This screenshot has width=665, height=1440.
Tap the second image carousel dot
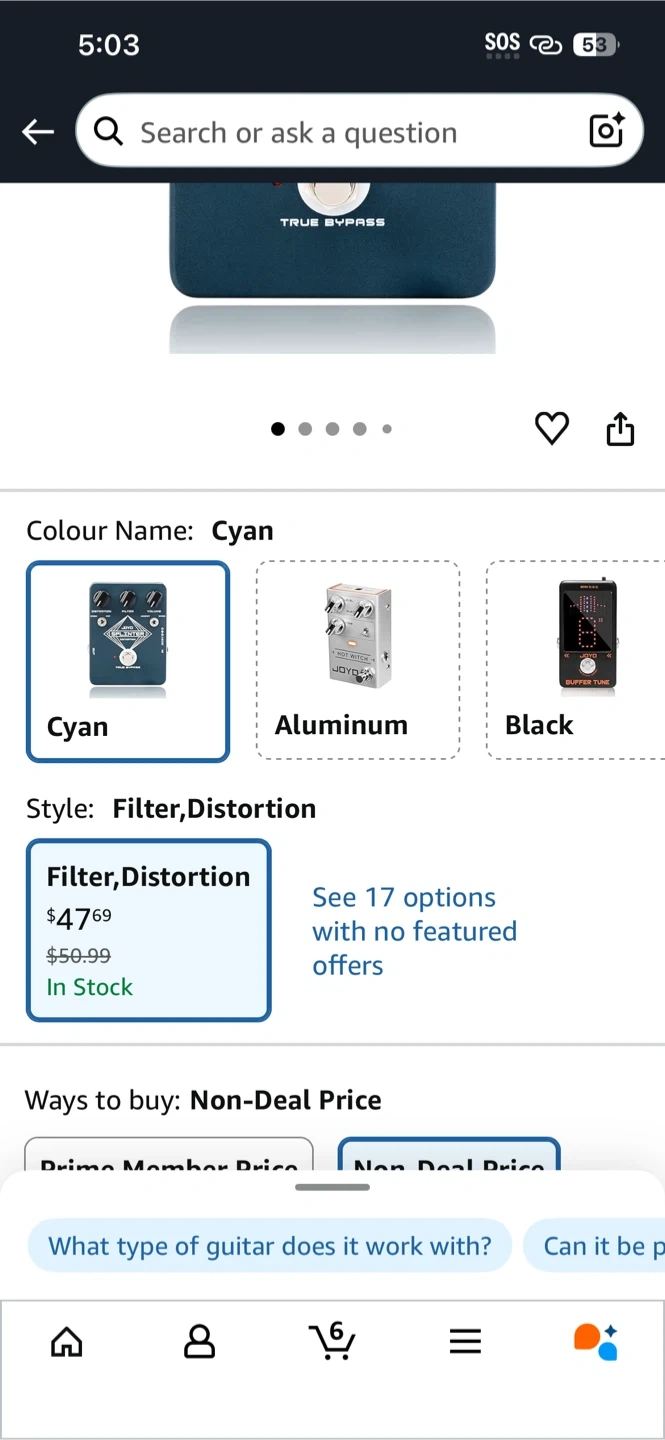click(305, 429)
